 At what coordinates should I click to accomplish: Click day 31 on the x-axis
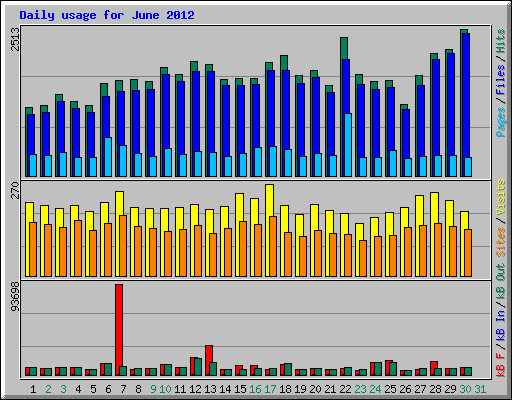480,389
